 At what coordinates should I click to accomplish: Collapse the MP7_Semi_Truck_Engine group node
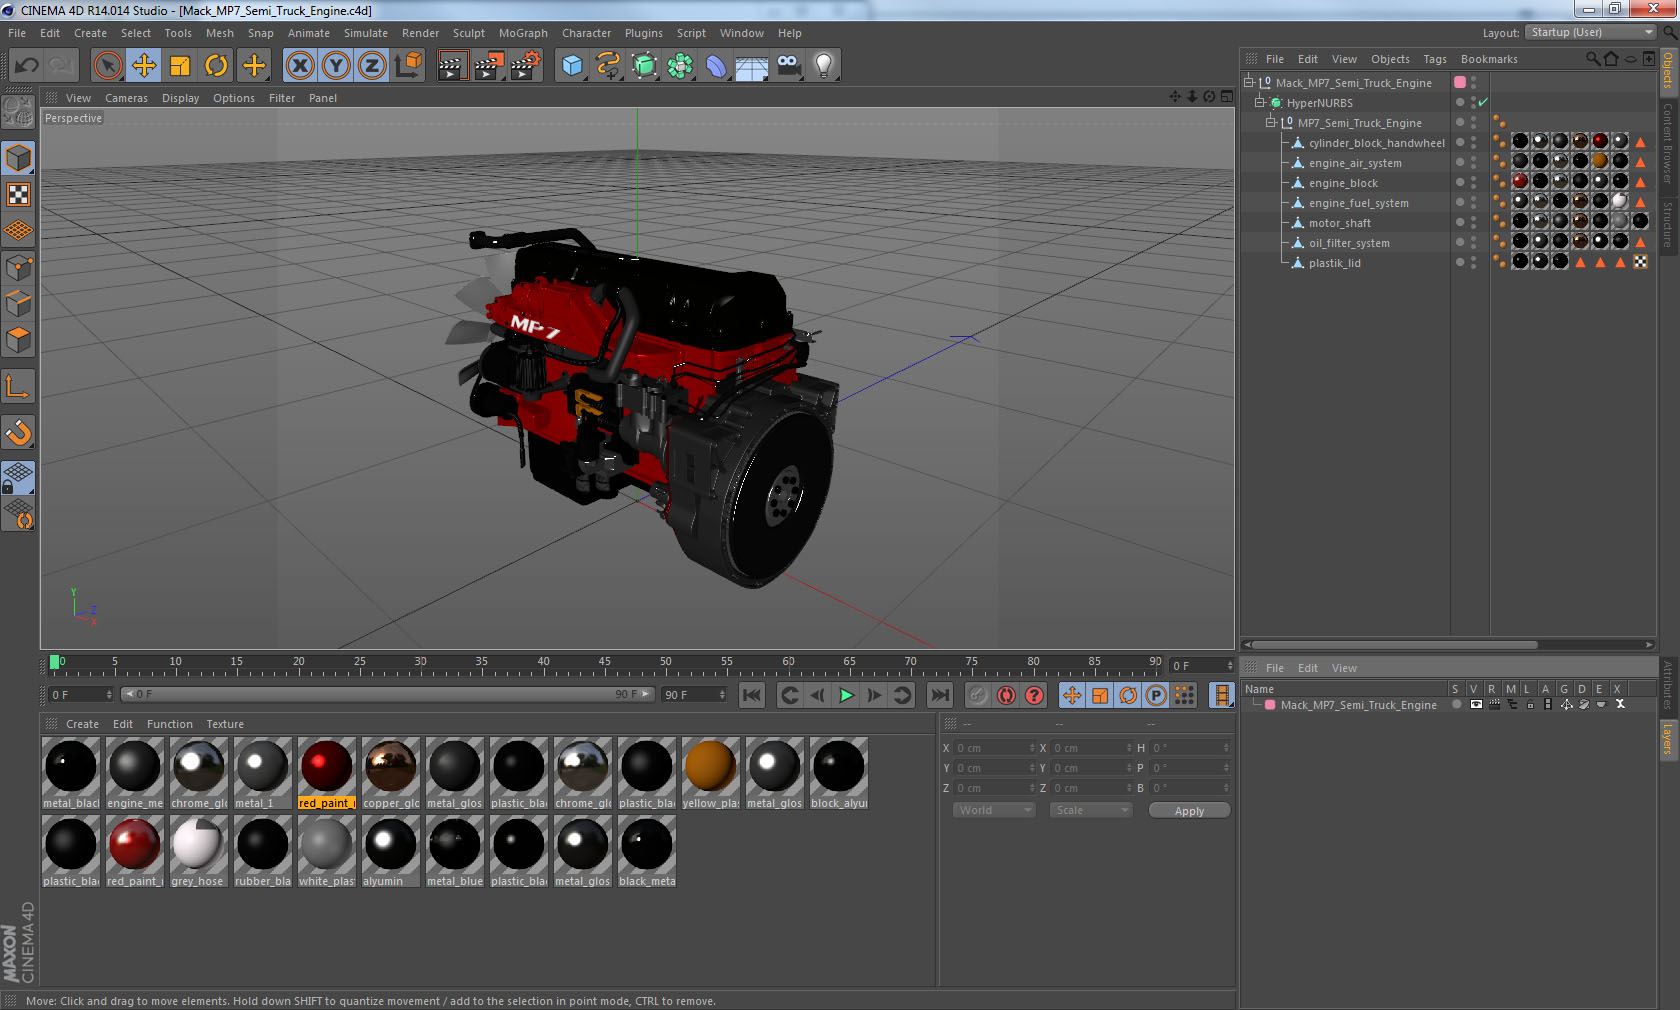click(1271, 123)
